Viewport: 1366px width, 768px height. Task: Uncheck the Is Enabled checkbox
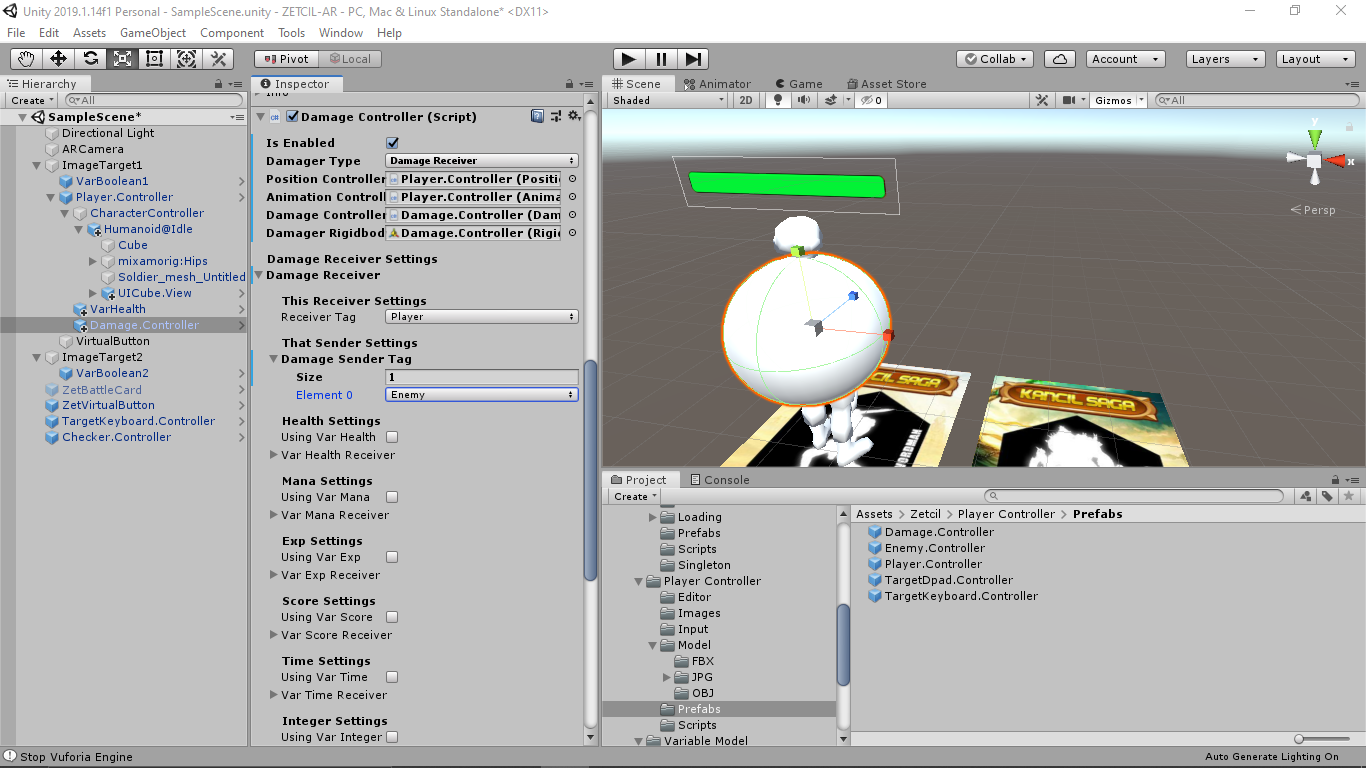click(392, 142)
